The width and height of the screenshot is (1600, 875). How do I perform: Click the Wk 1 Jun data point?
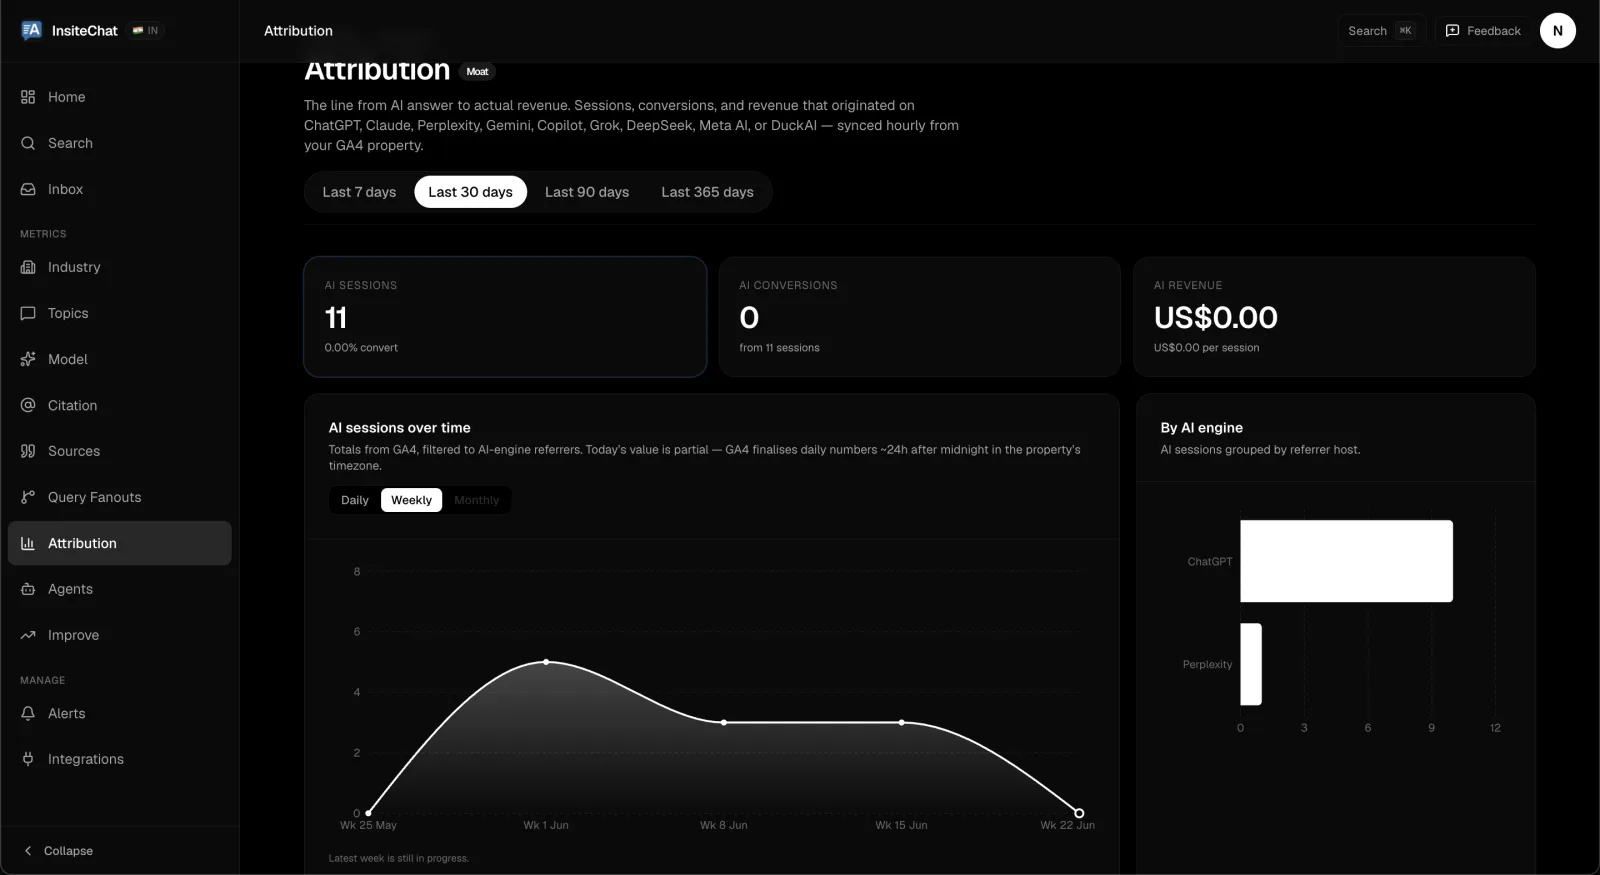click(546, 662)
